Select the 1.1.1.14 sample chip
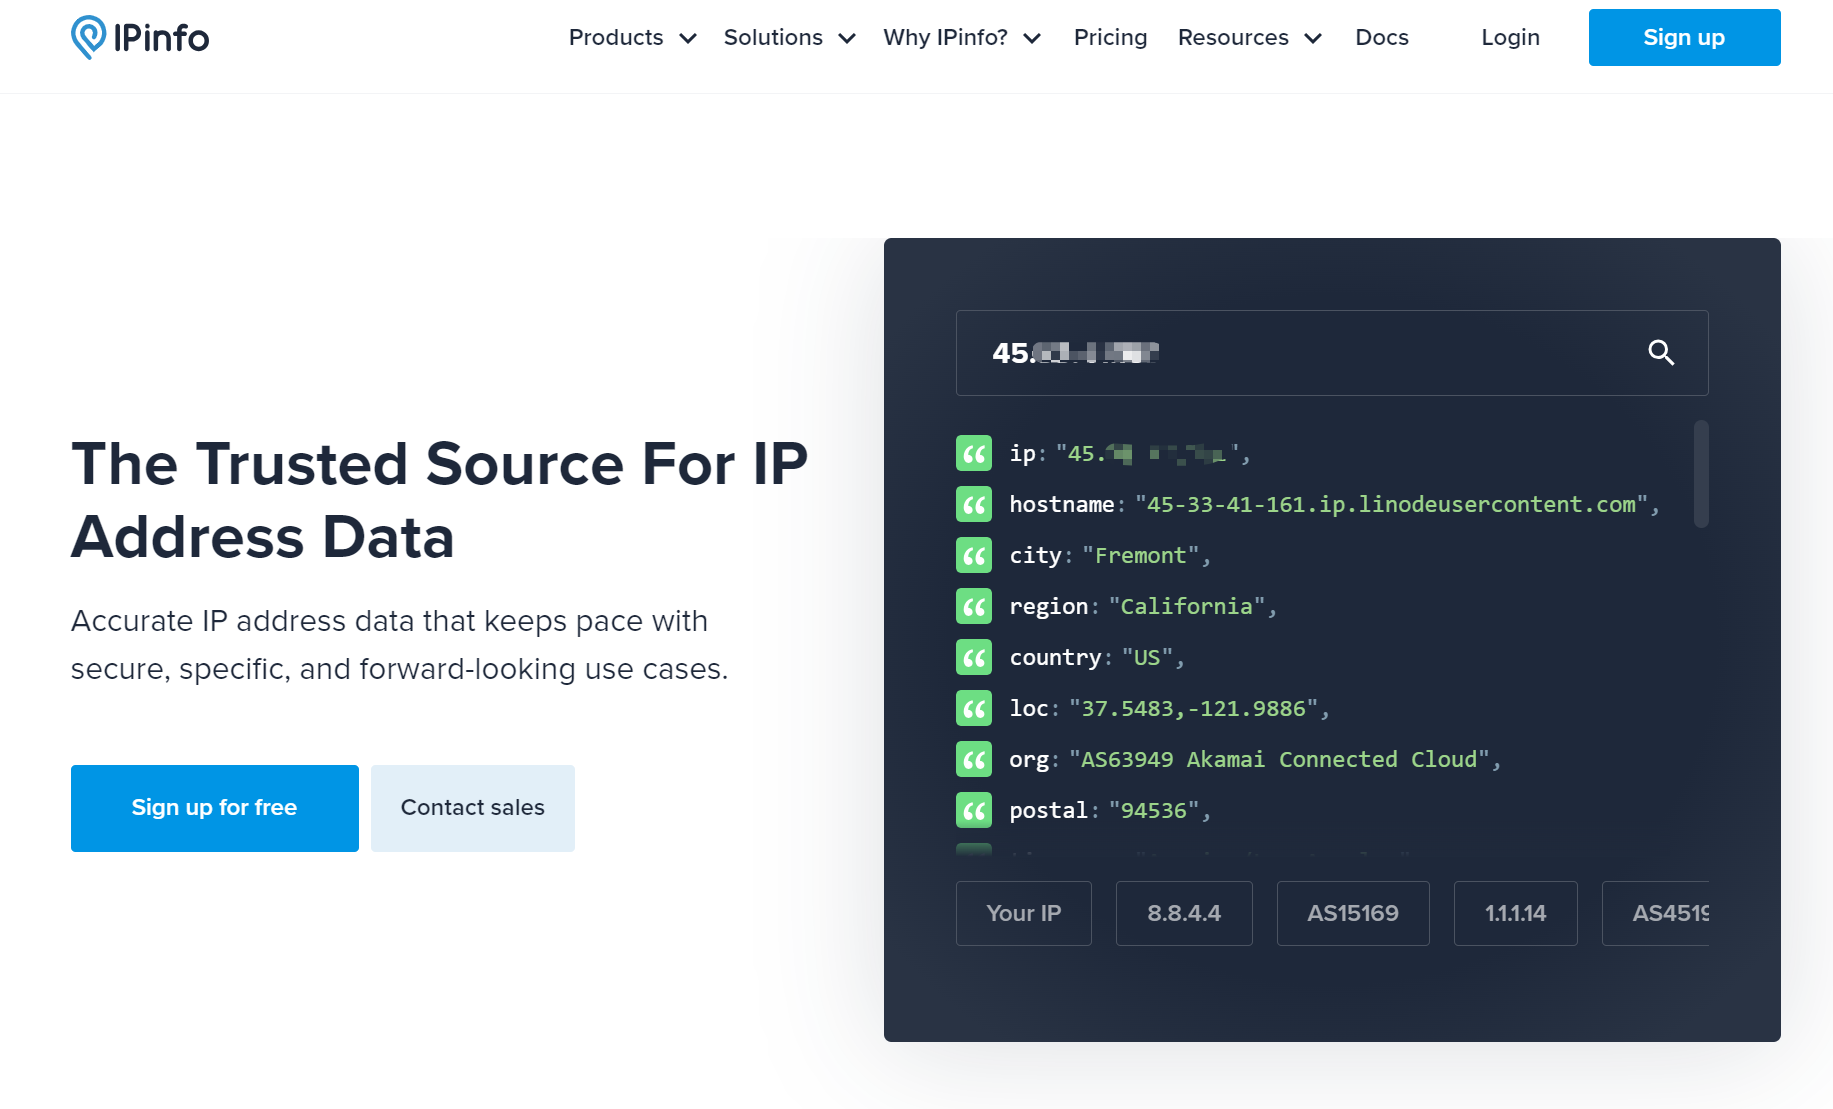Viewport: 1833px width, 1109px height. coord(1516,913)
